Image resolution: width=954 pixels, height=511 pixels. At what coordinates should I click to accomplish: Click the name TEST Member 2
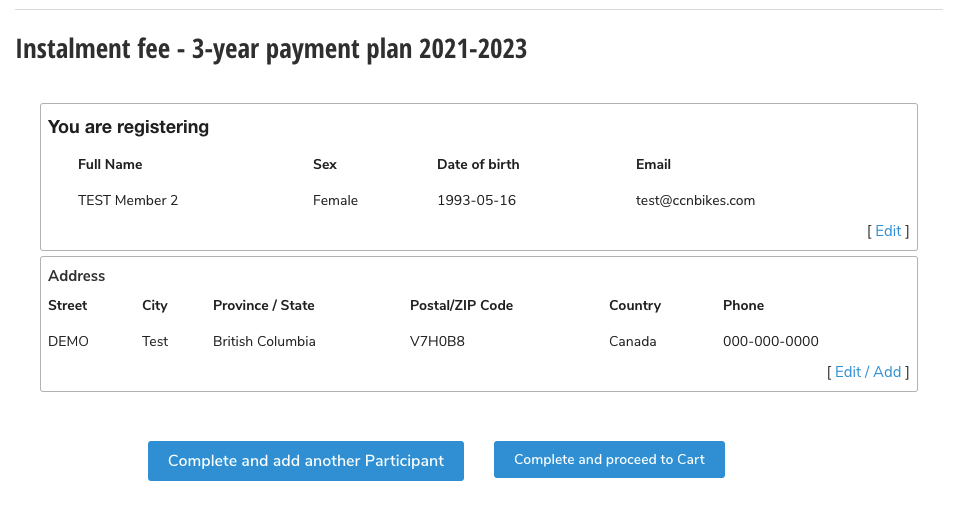coord(128,200)
